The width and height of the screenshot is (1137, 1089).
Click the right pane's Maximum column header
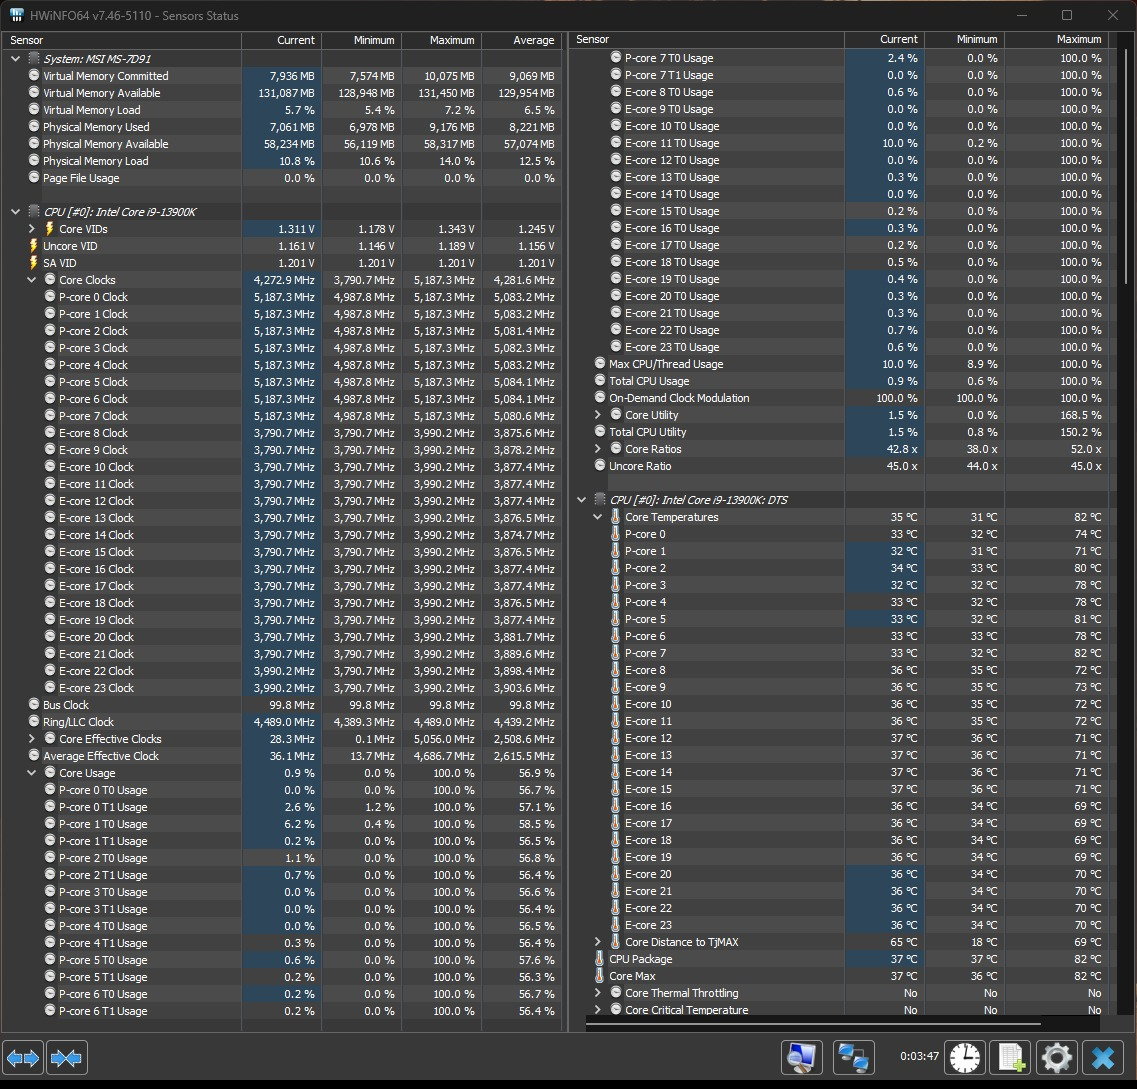point(1057,39)
